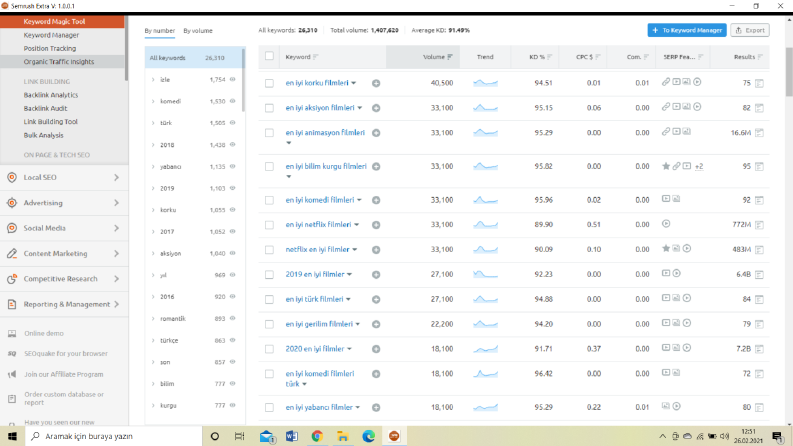The height and width of the screenshot is (446, 793).
Task: Open Chrome from the taskbar
Action: click(x=317, y=436)
